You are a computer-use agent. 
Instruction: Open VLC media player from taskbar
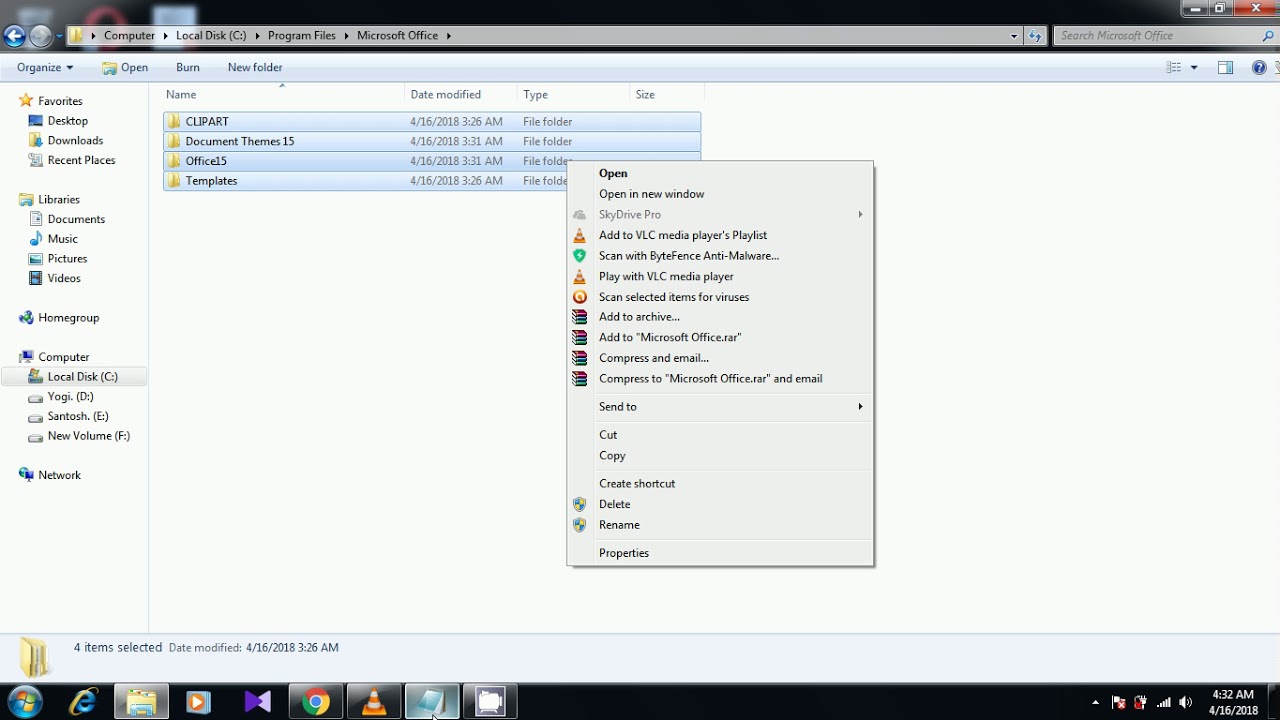[374, 702]
